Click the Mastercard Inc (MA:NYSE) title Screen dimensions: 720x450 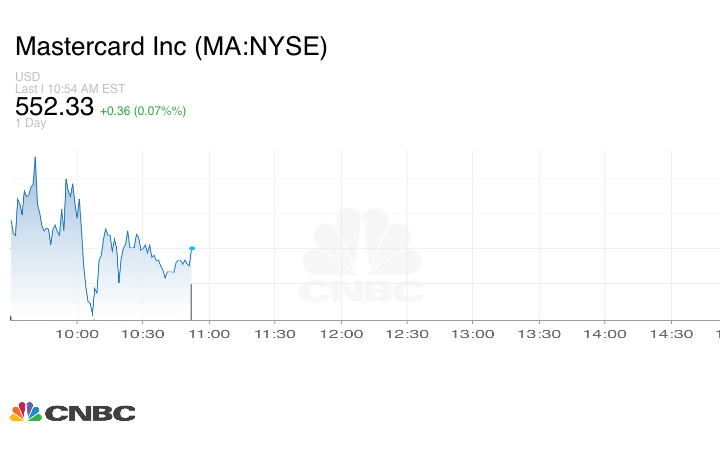(171, 47)
